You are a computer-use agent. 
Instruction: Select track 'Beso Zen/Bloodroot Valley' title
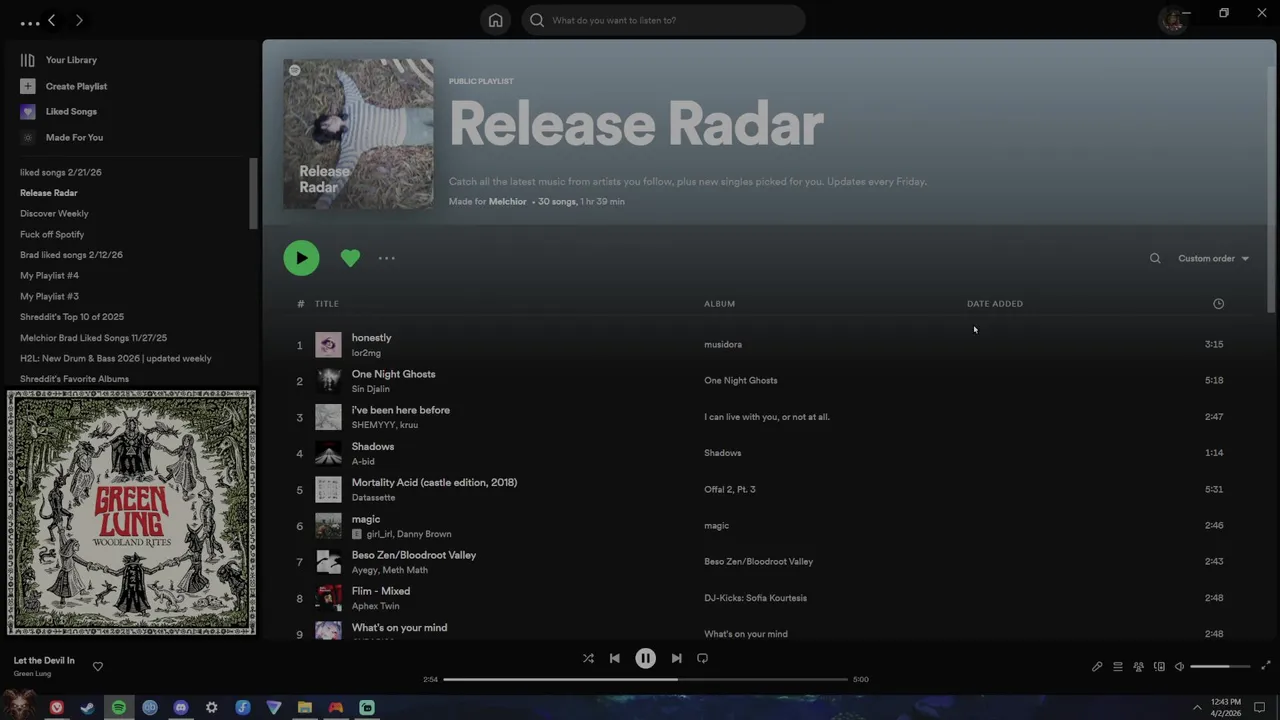point(413,555)
